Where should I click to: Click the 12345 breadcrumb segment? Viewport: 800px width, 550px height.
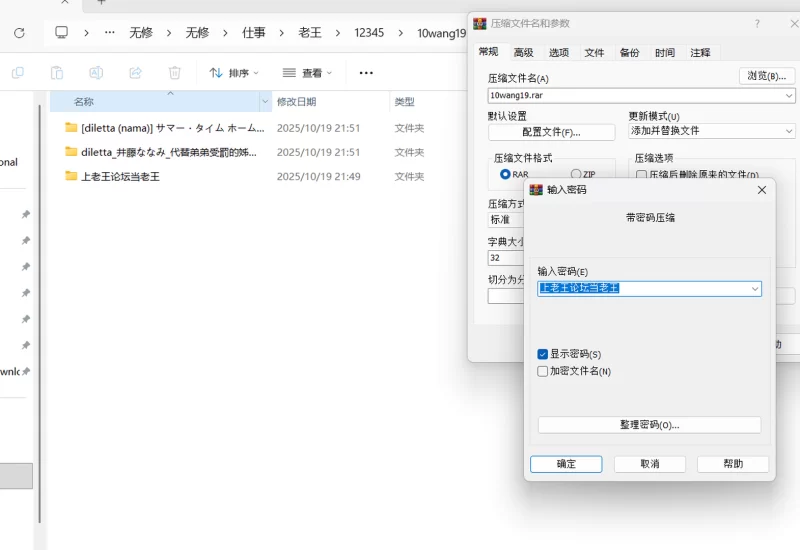[369, 33]
